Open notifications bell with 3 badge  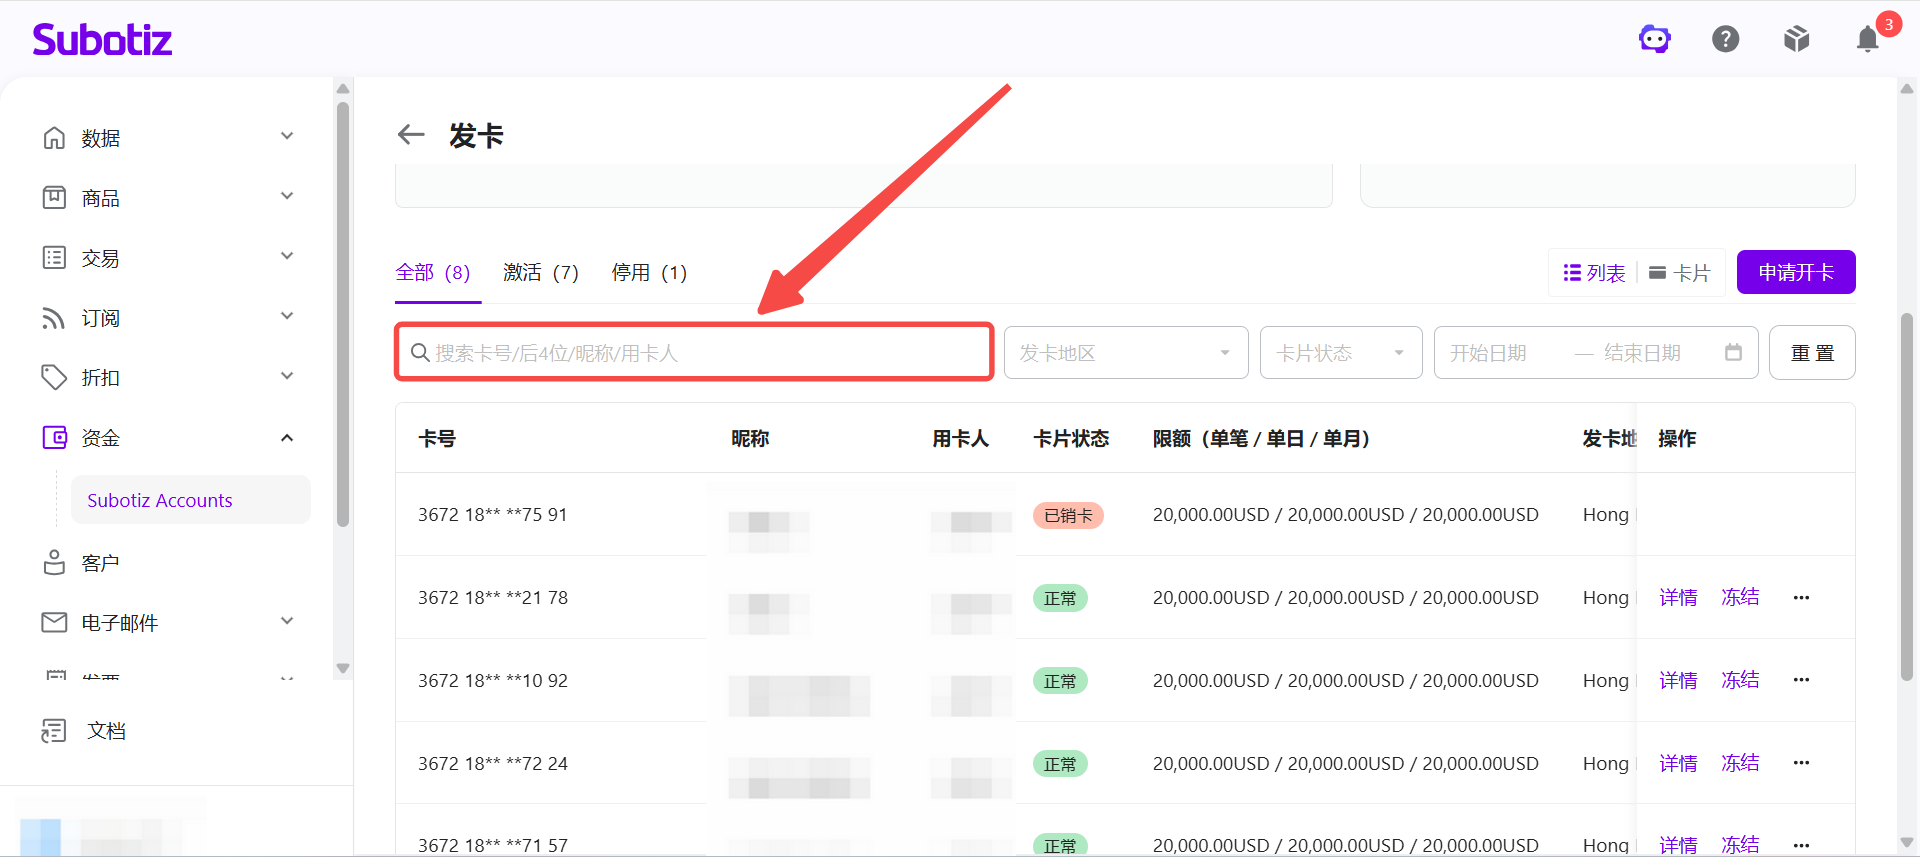pos(1868,39)
